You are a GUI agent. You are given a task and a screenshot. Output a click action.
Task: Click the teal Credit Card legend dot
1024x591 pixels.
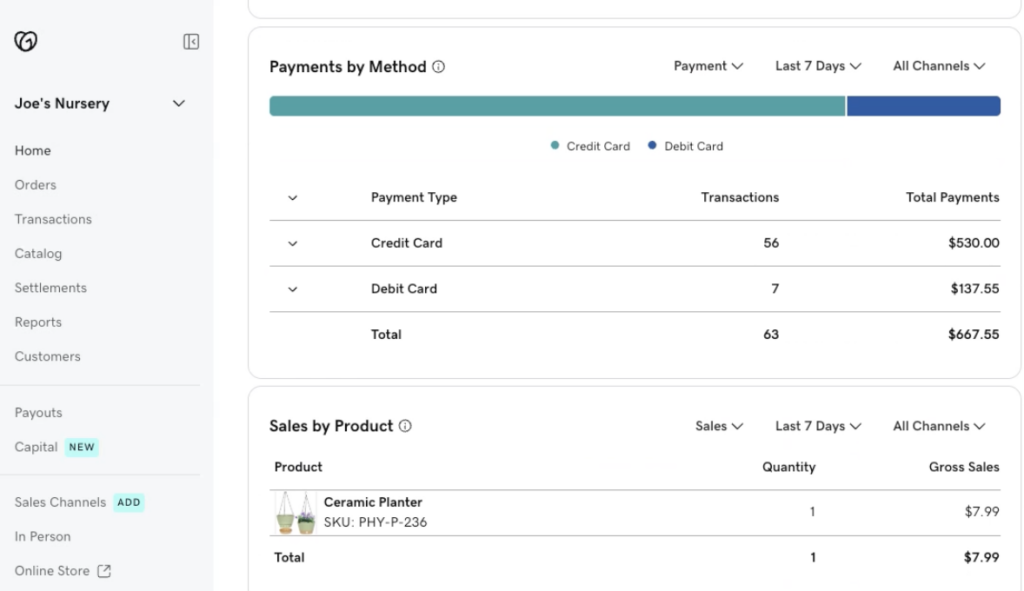[x=553, y=145]
